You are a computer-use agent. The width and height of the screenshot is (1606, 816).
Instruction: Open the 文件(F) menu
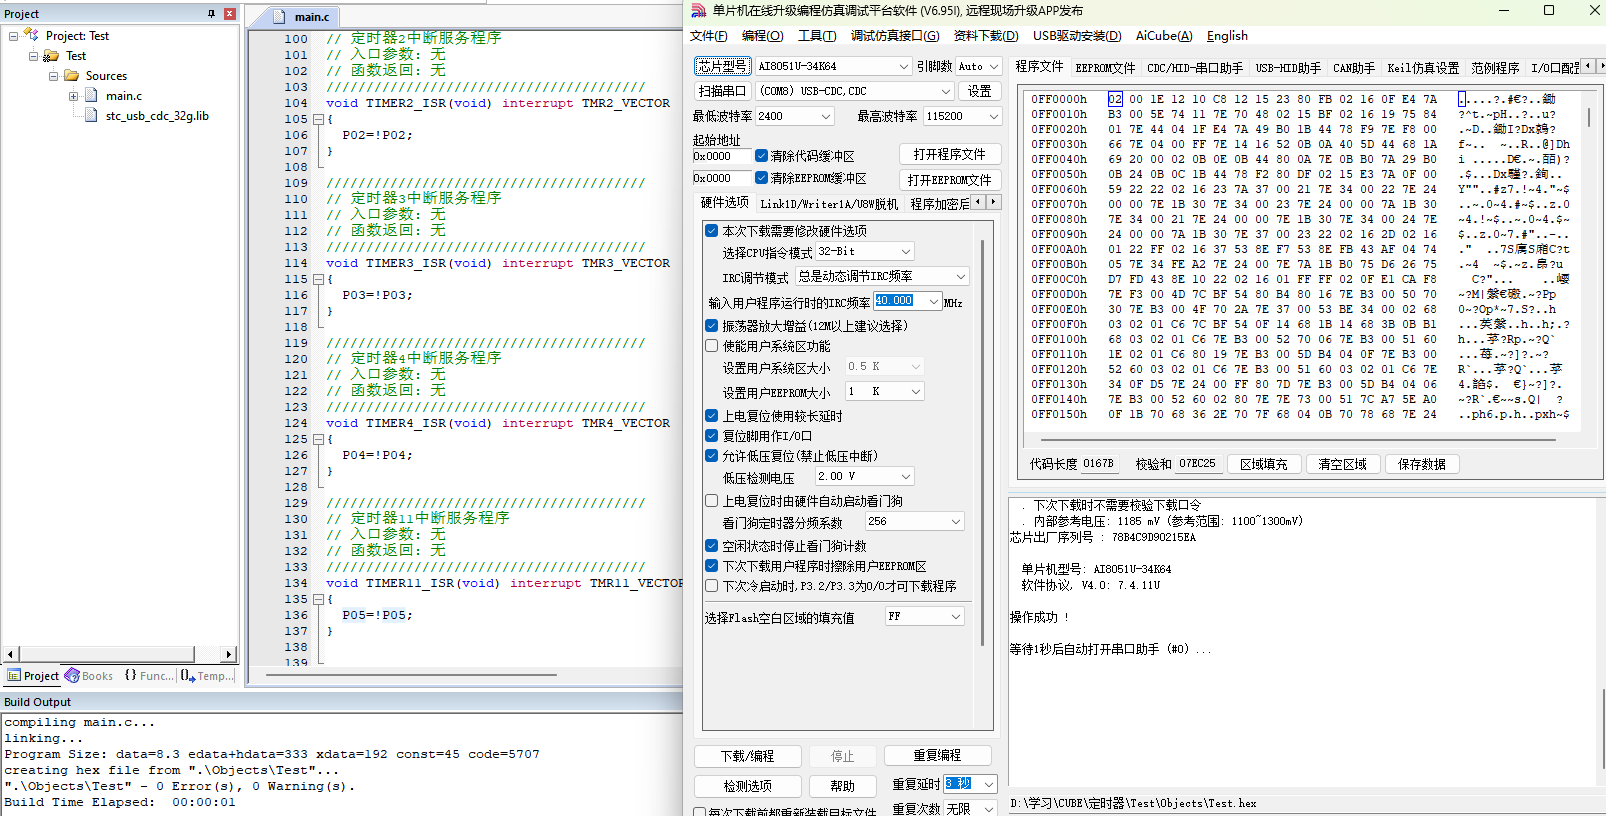pyautogui.click(x=708, y=36)
